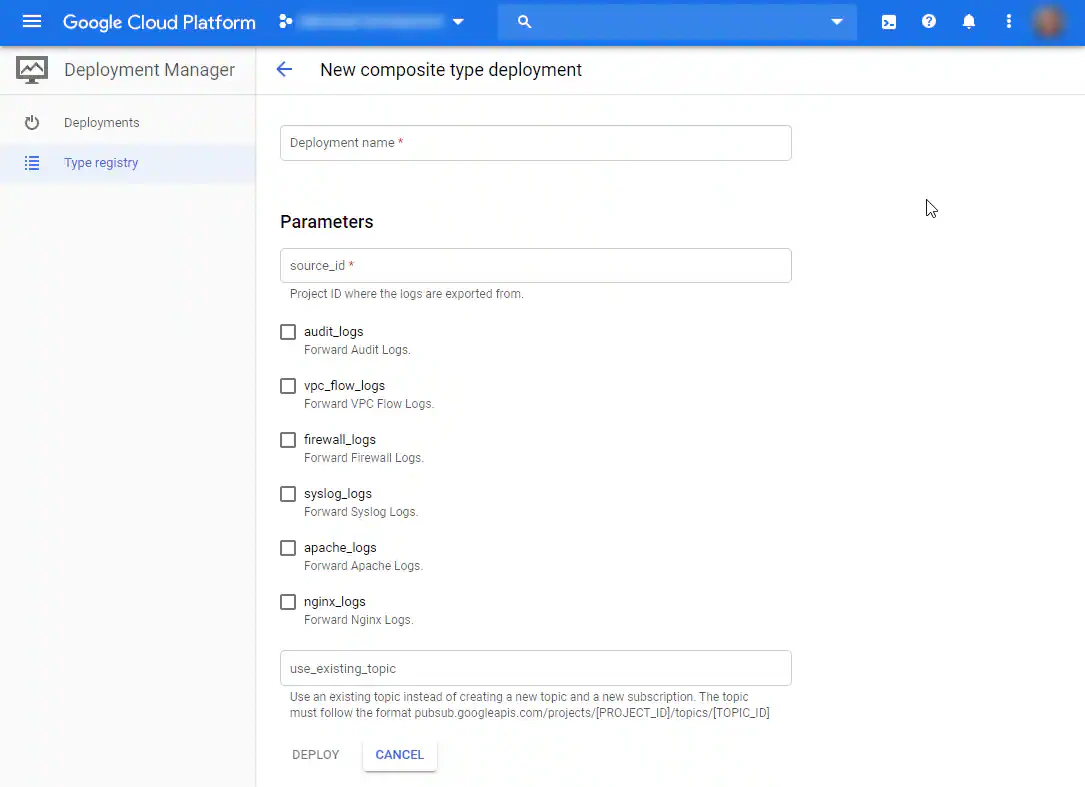Click the project selector hexagon icon

pyautogui.click(x=286, y=21)
